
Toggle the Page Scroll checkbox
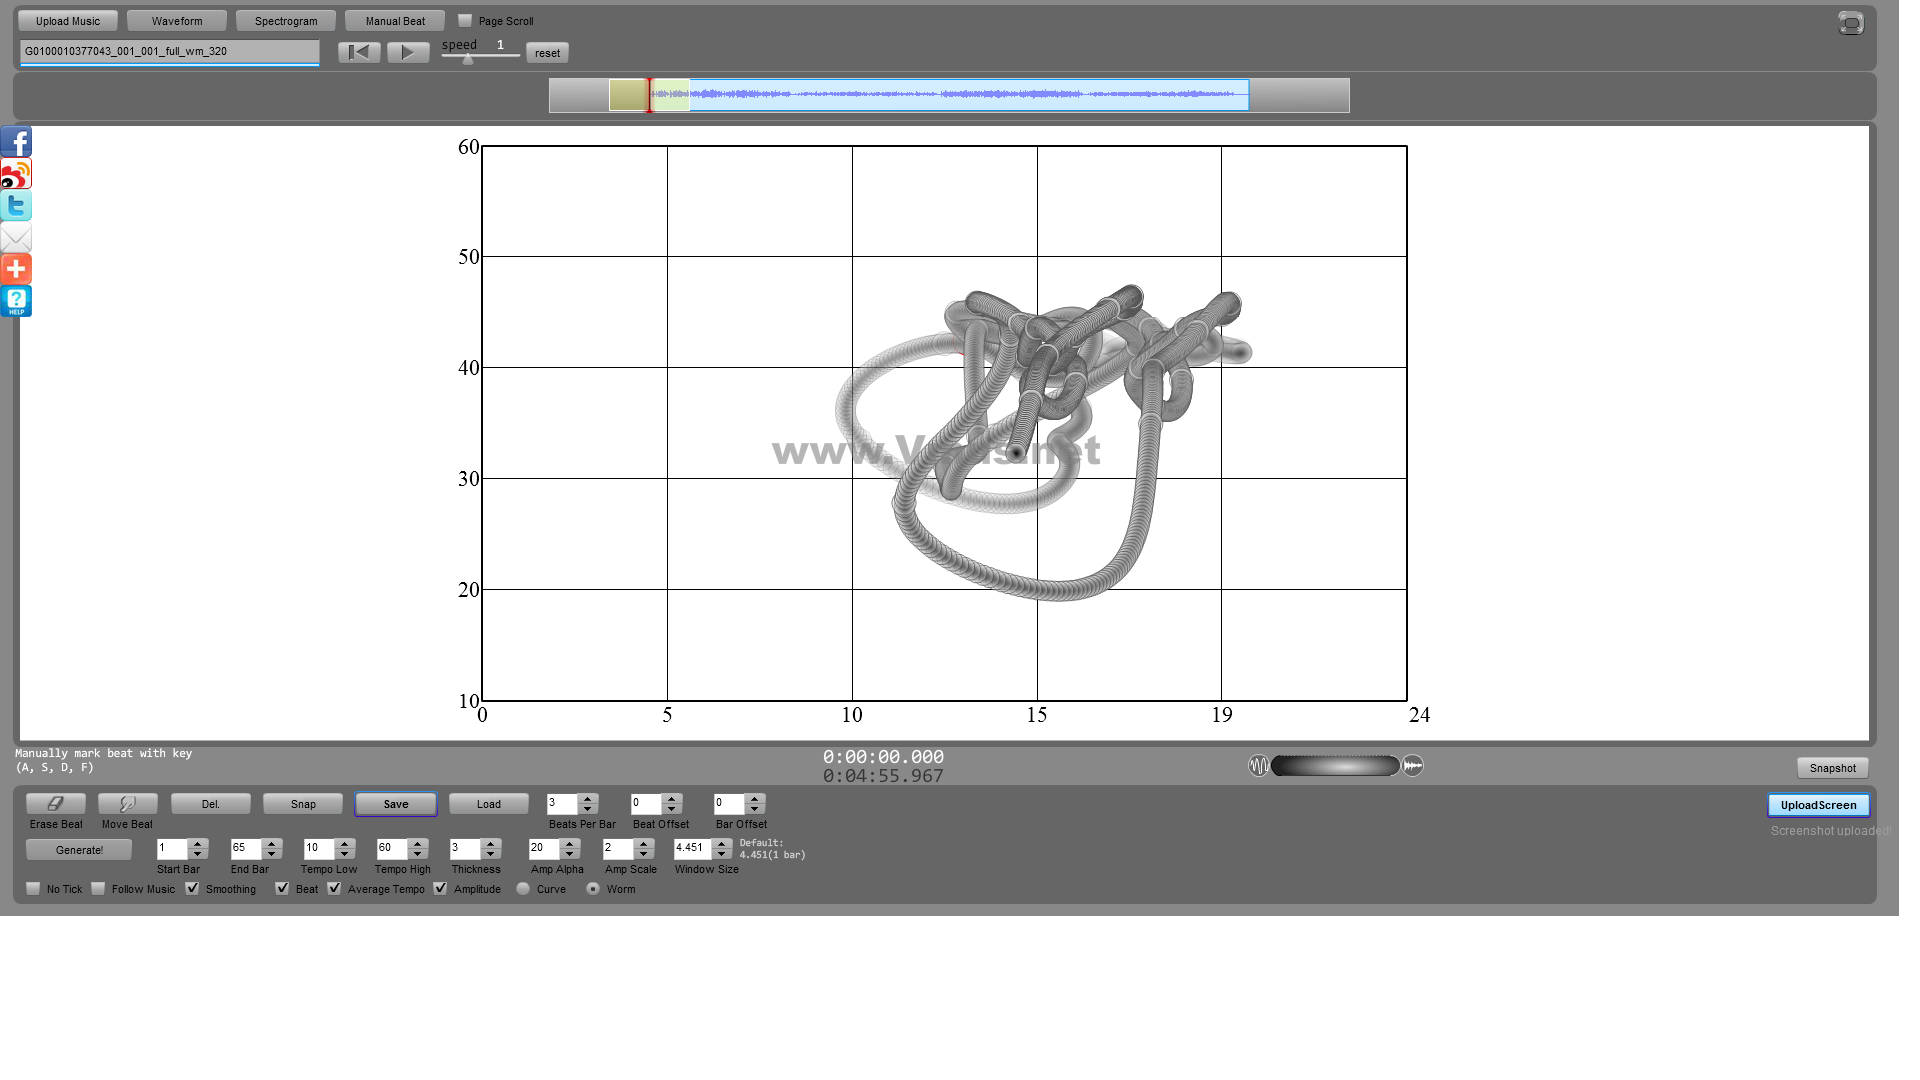(x=463, y=20)
